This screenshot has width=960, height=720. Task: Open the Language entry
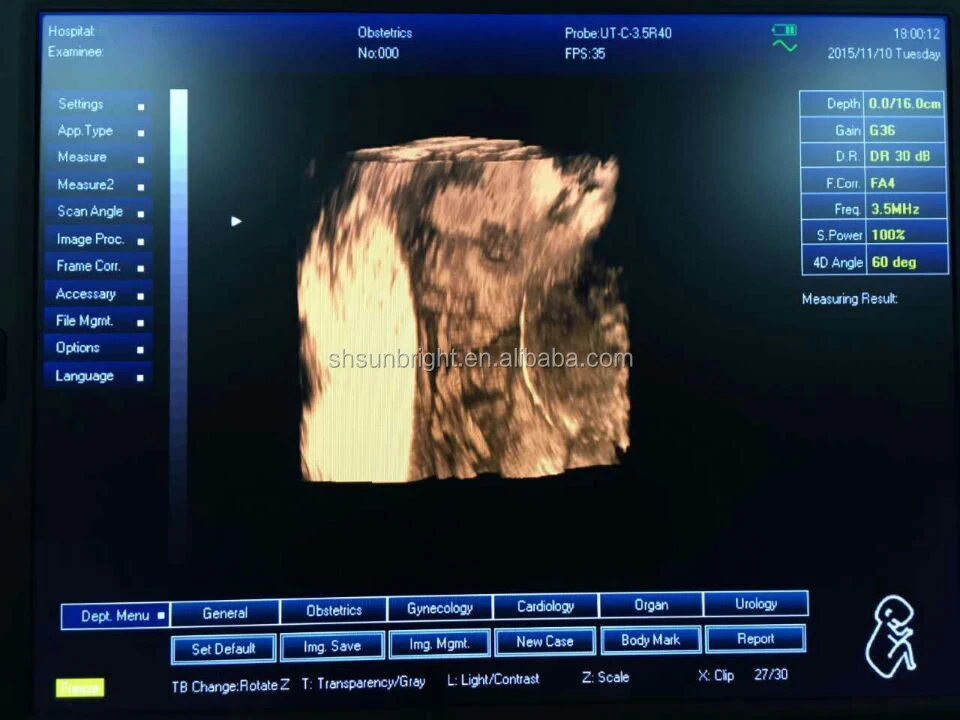point(98,376)
